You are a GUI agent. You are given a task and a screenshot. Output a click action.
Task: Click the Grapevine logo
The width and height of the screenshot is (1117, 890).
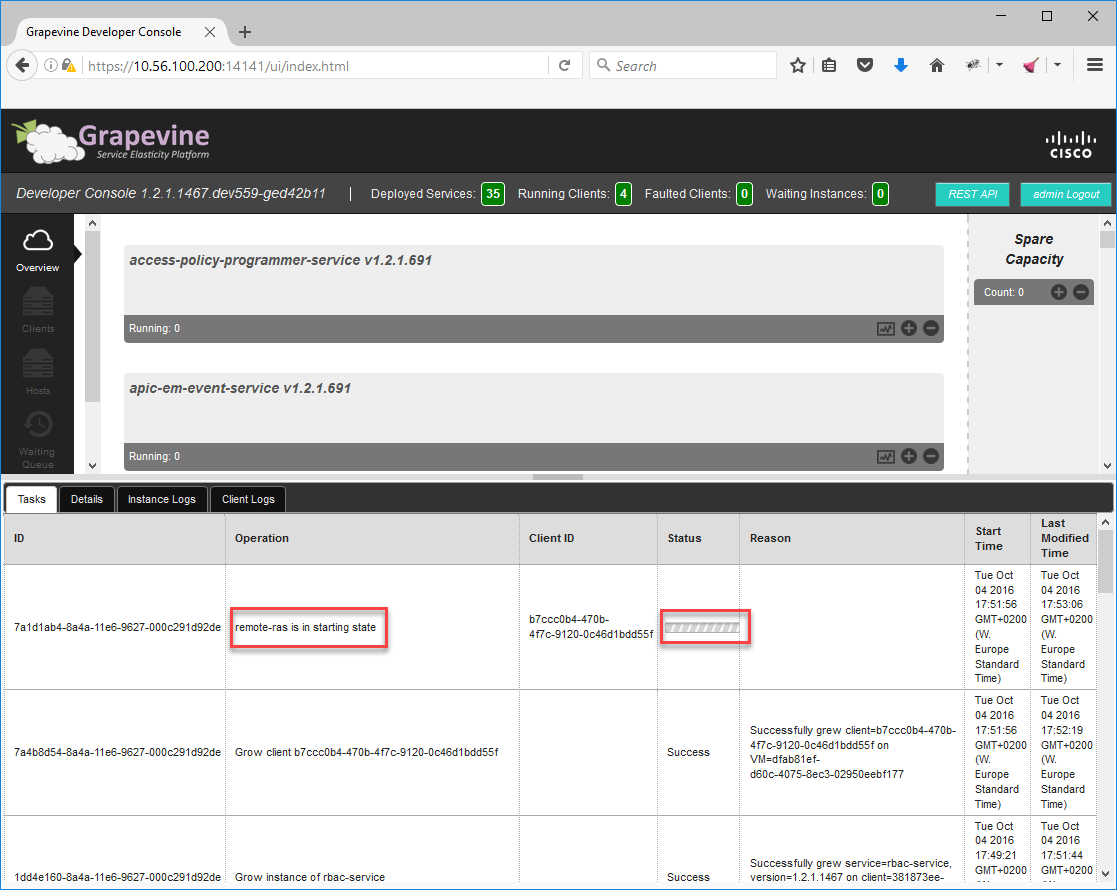pos(110,140)
